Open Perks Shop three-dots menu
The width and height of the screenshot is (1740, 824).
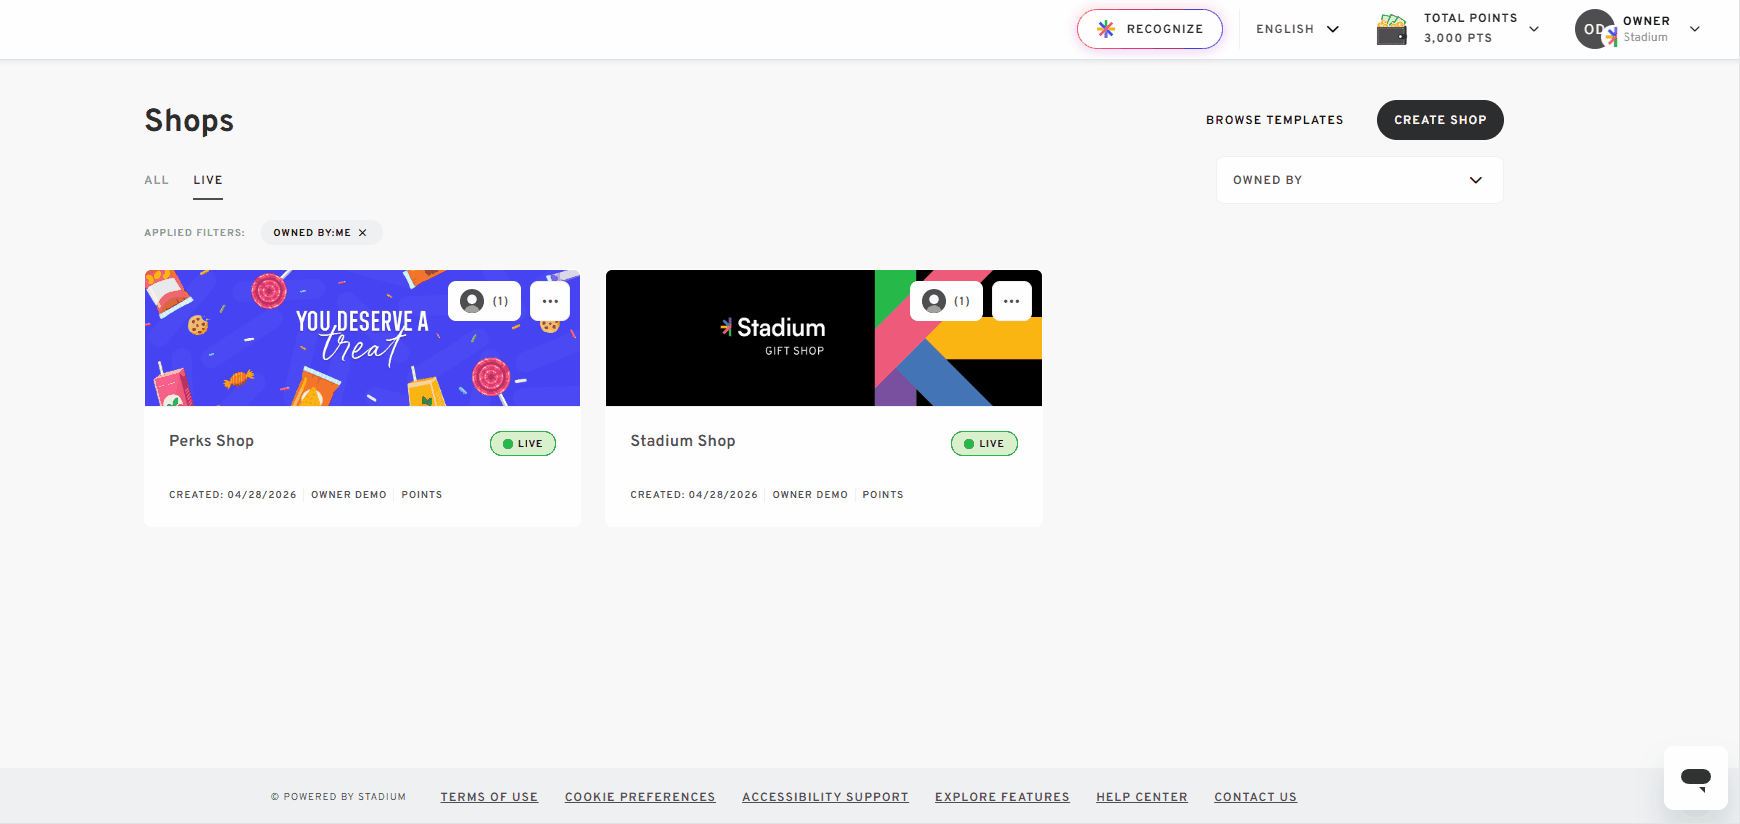pyautogui.click(x=550, y=301)
